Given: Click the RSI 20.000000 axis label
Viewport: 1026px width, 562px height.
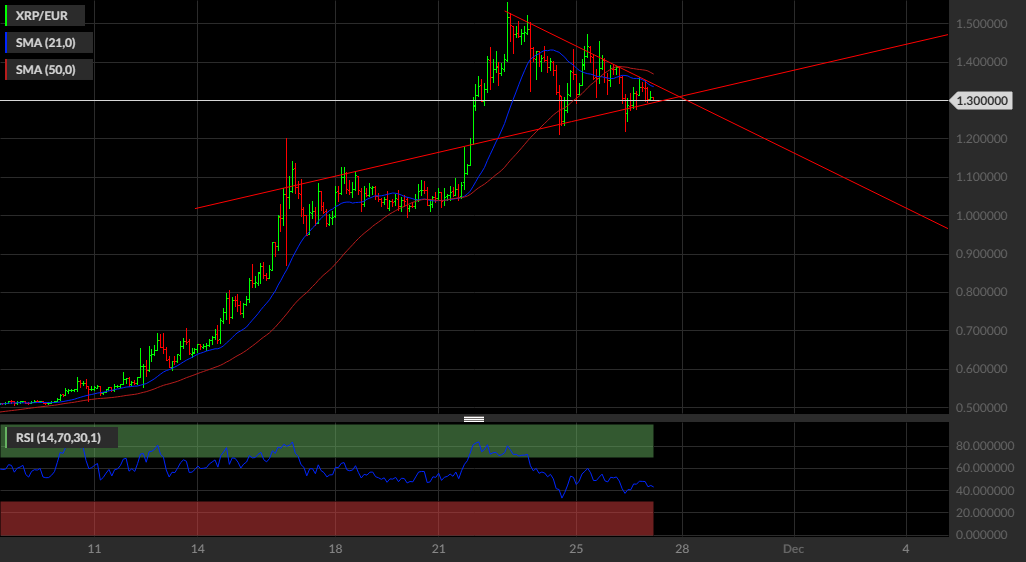Looking at the screenshot, I should click(x=985, y=513).
